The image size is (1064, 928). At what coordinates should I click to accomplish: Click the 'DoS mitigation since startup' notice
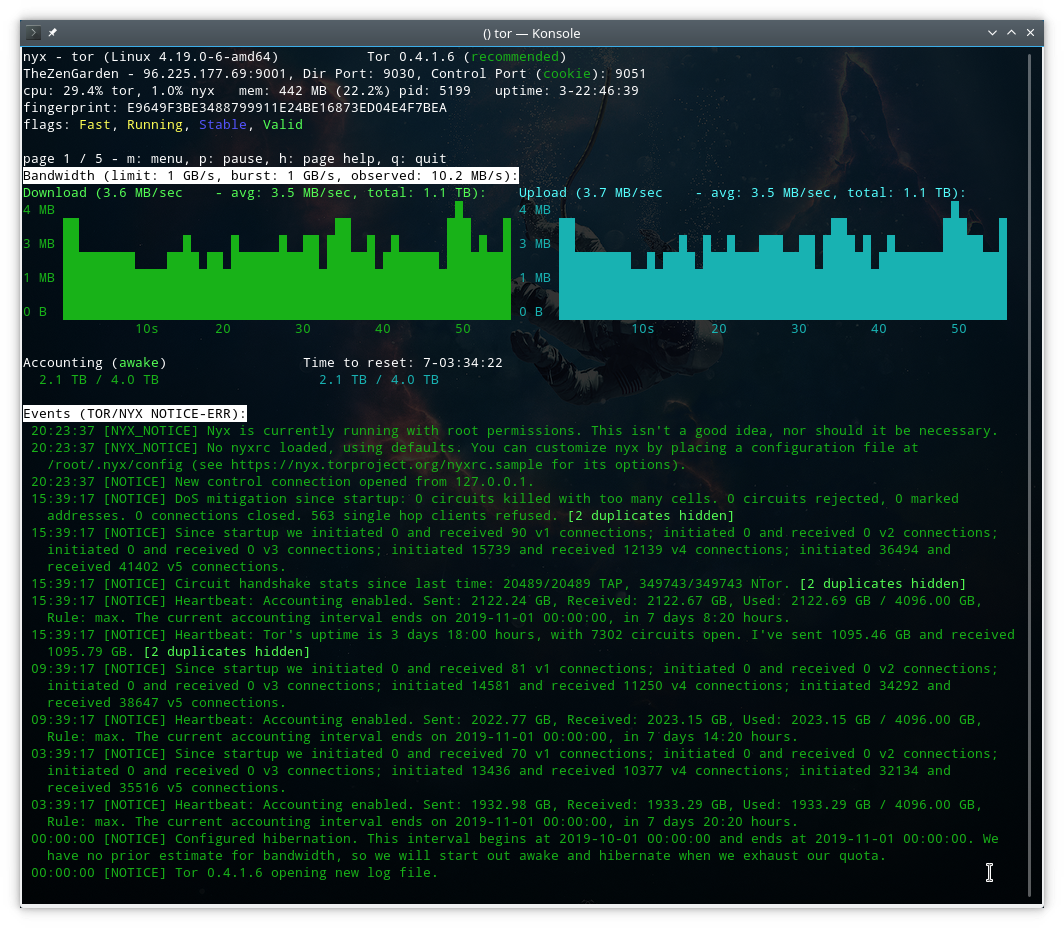(495, 507)
